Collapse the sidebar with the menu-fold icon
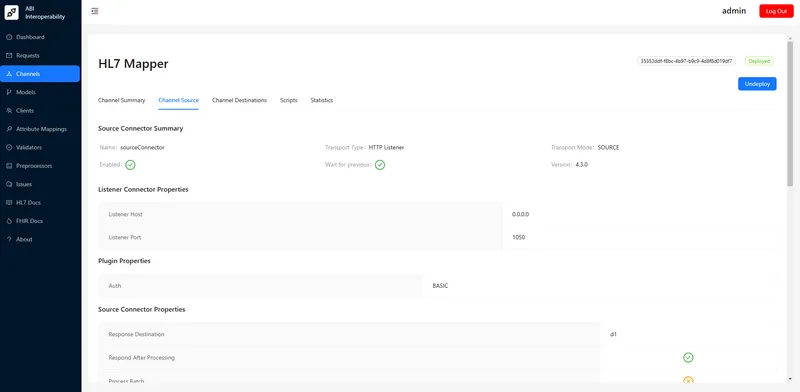This screenshot has width=800, height=392. coord(94,11)
